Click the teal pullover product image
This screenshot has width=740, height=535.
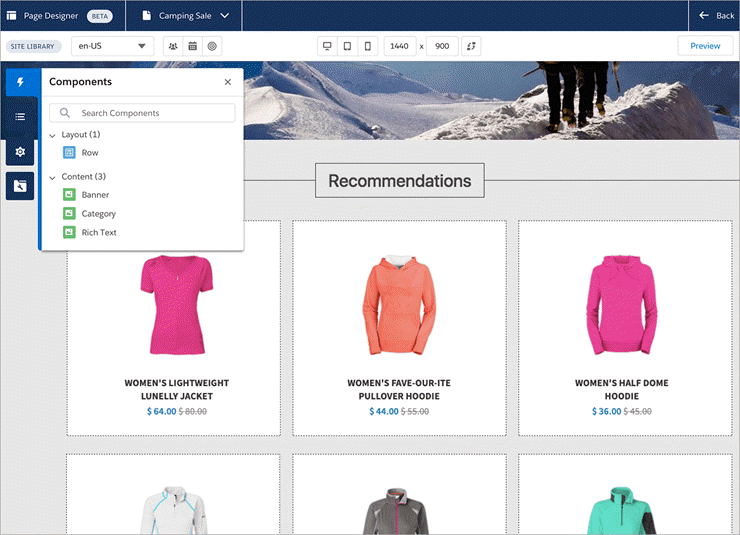pos(622,510)
